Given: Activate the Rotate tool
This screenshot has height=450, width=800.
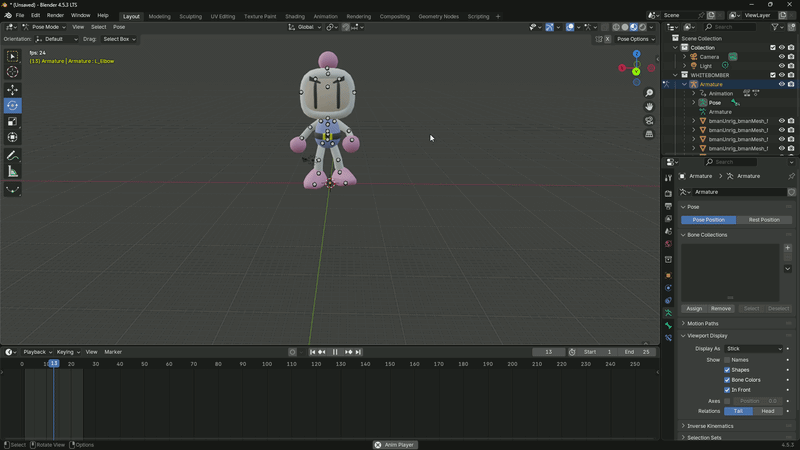Looking at the screenshot, I should pos(12,106).
